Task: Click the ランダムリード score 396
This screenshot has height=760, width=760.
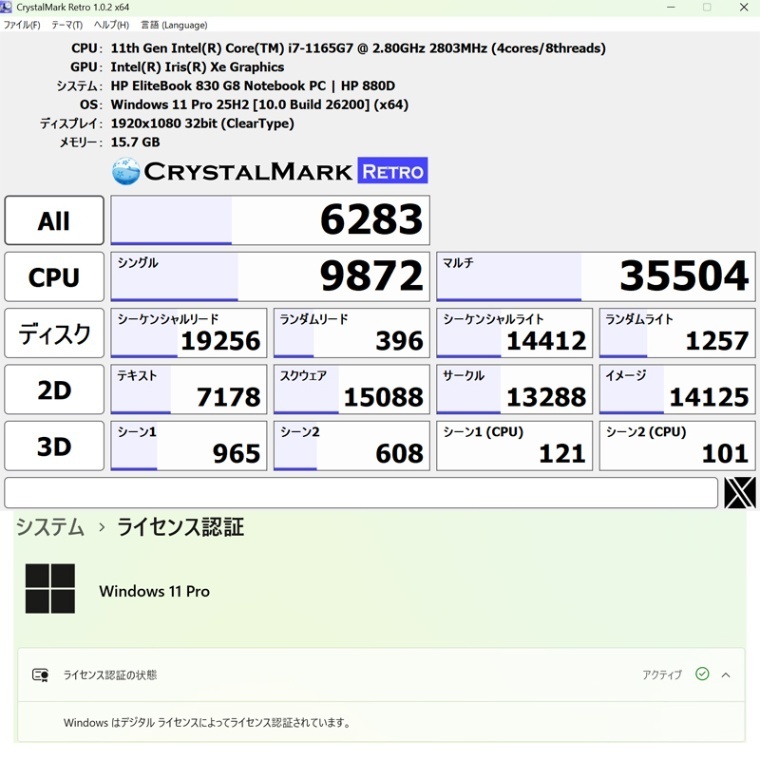Action: click(x=351, y=333)
